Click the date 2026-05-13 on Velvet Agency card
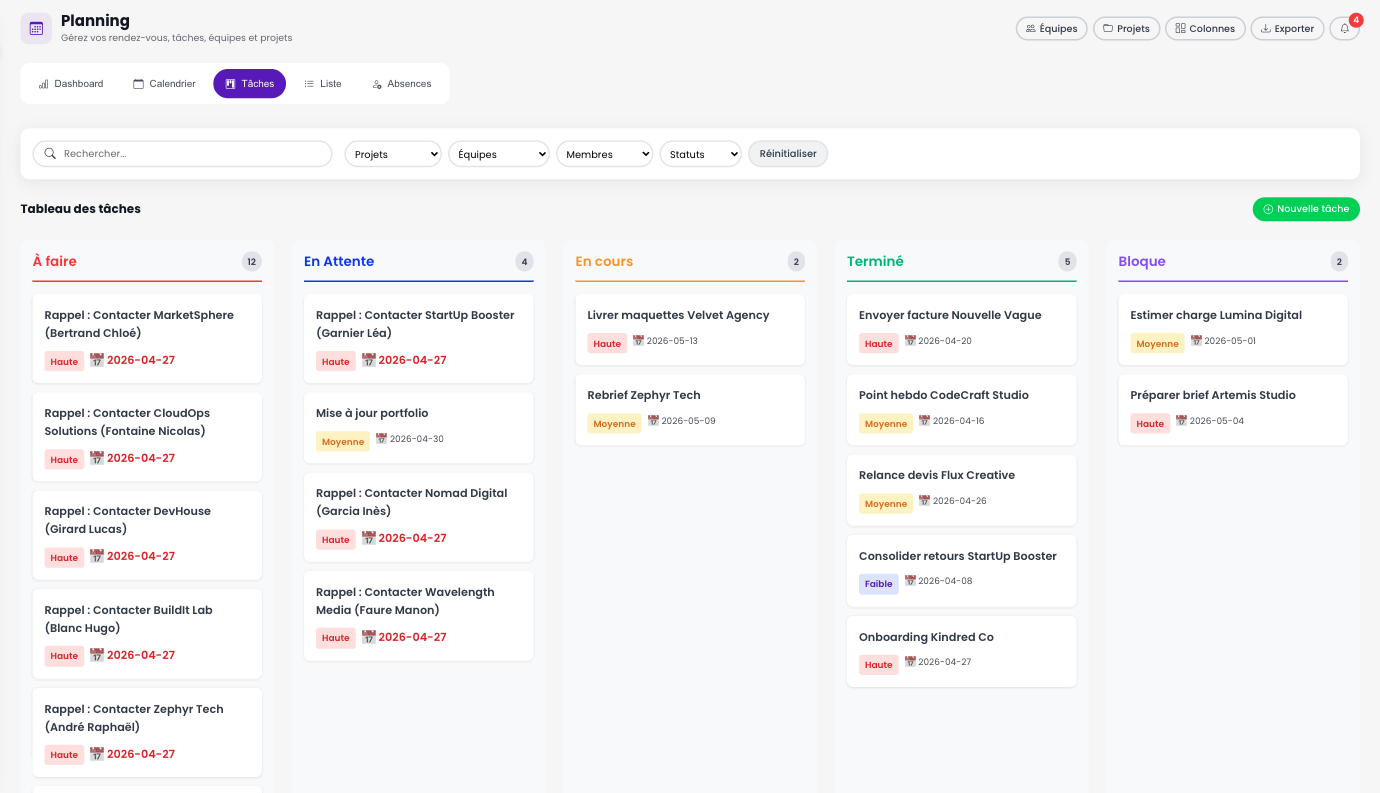 pyautogui.click(x=672, y=341)
